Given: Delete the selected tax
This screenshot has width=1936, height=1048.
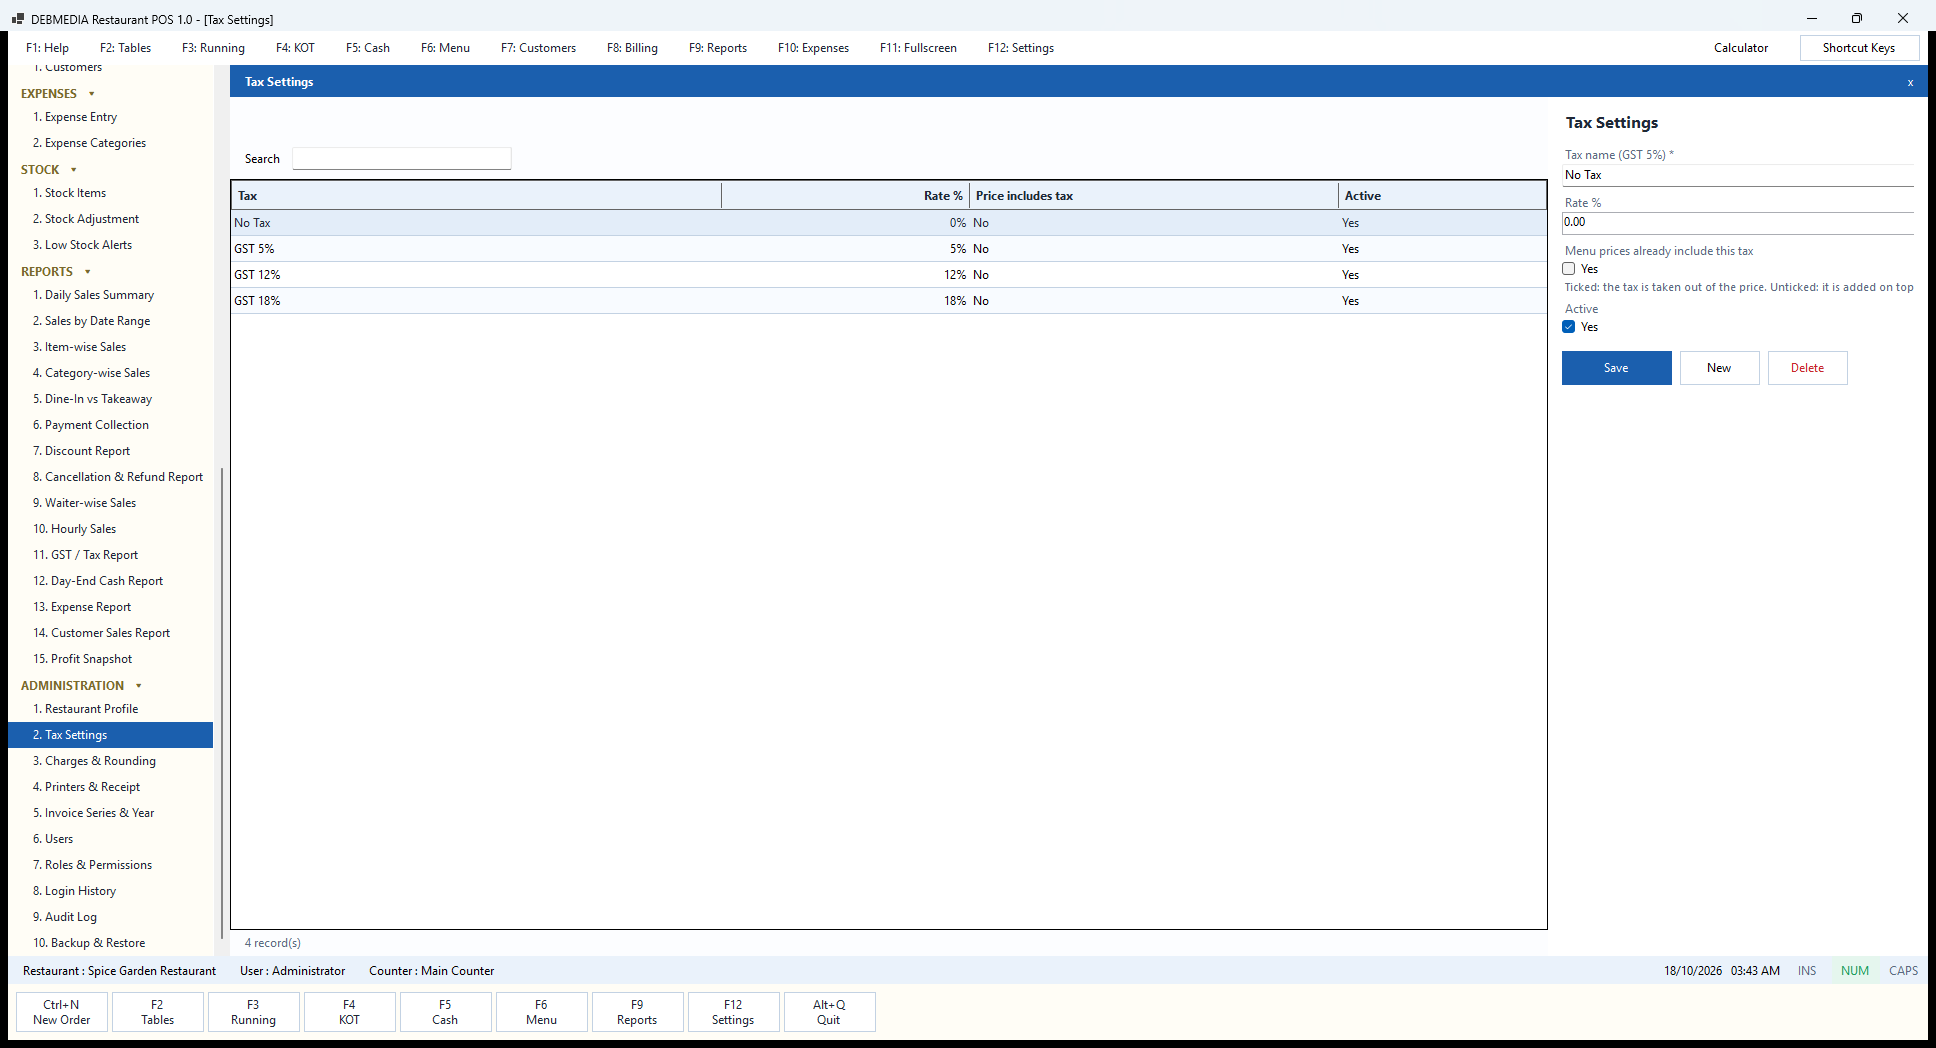Looking at the screenshot, I should click(1807, 368).
